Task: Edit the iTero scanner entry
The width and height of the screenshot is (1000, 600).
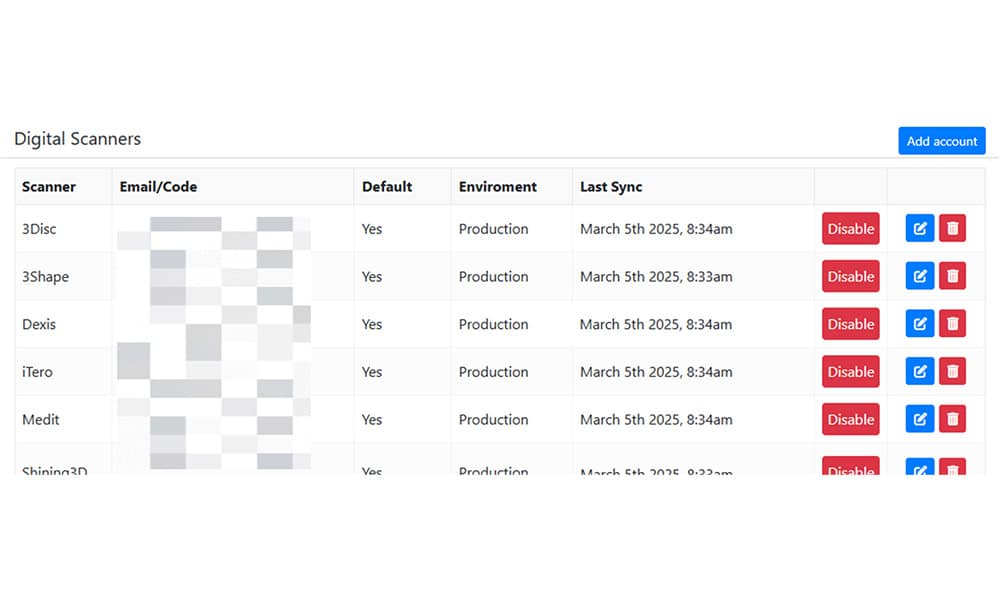Action: pyautogui.click(x=920, y=372)
